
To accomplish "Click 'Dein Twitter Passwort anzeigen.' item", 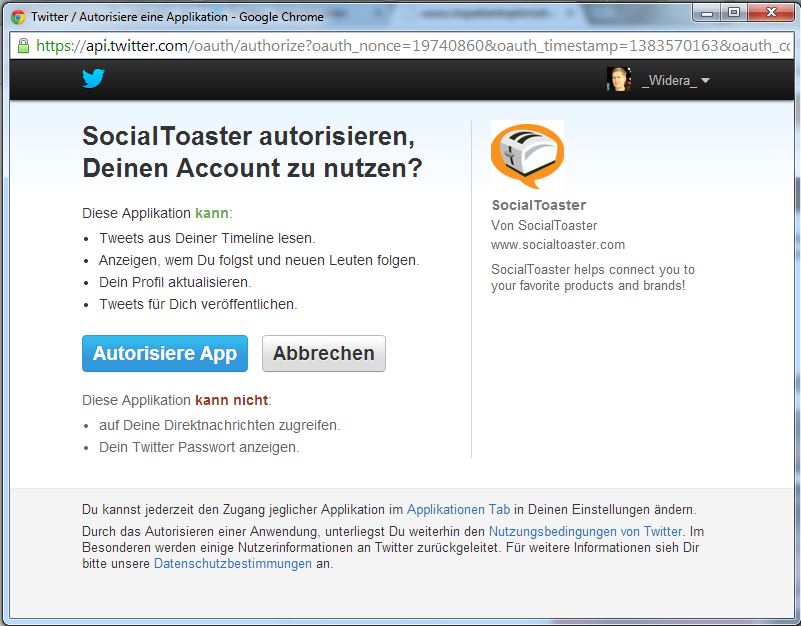I will [199, 447].
